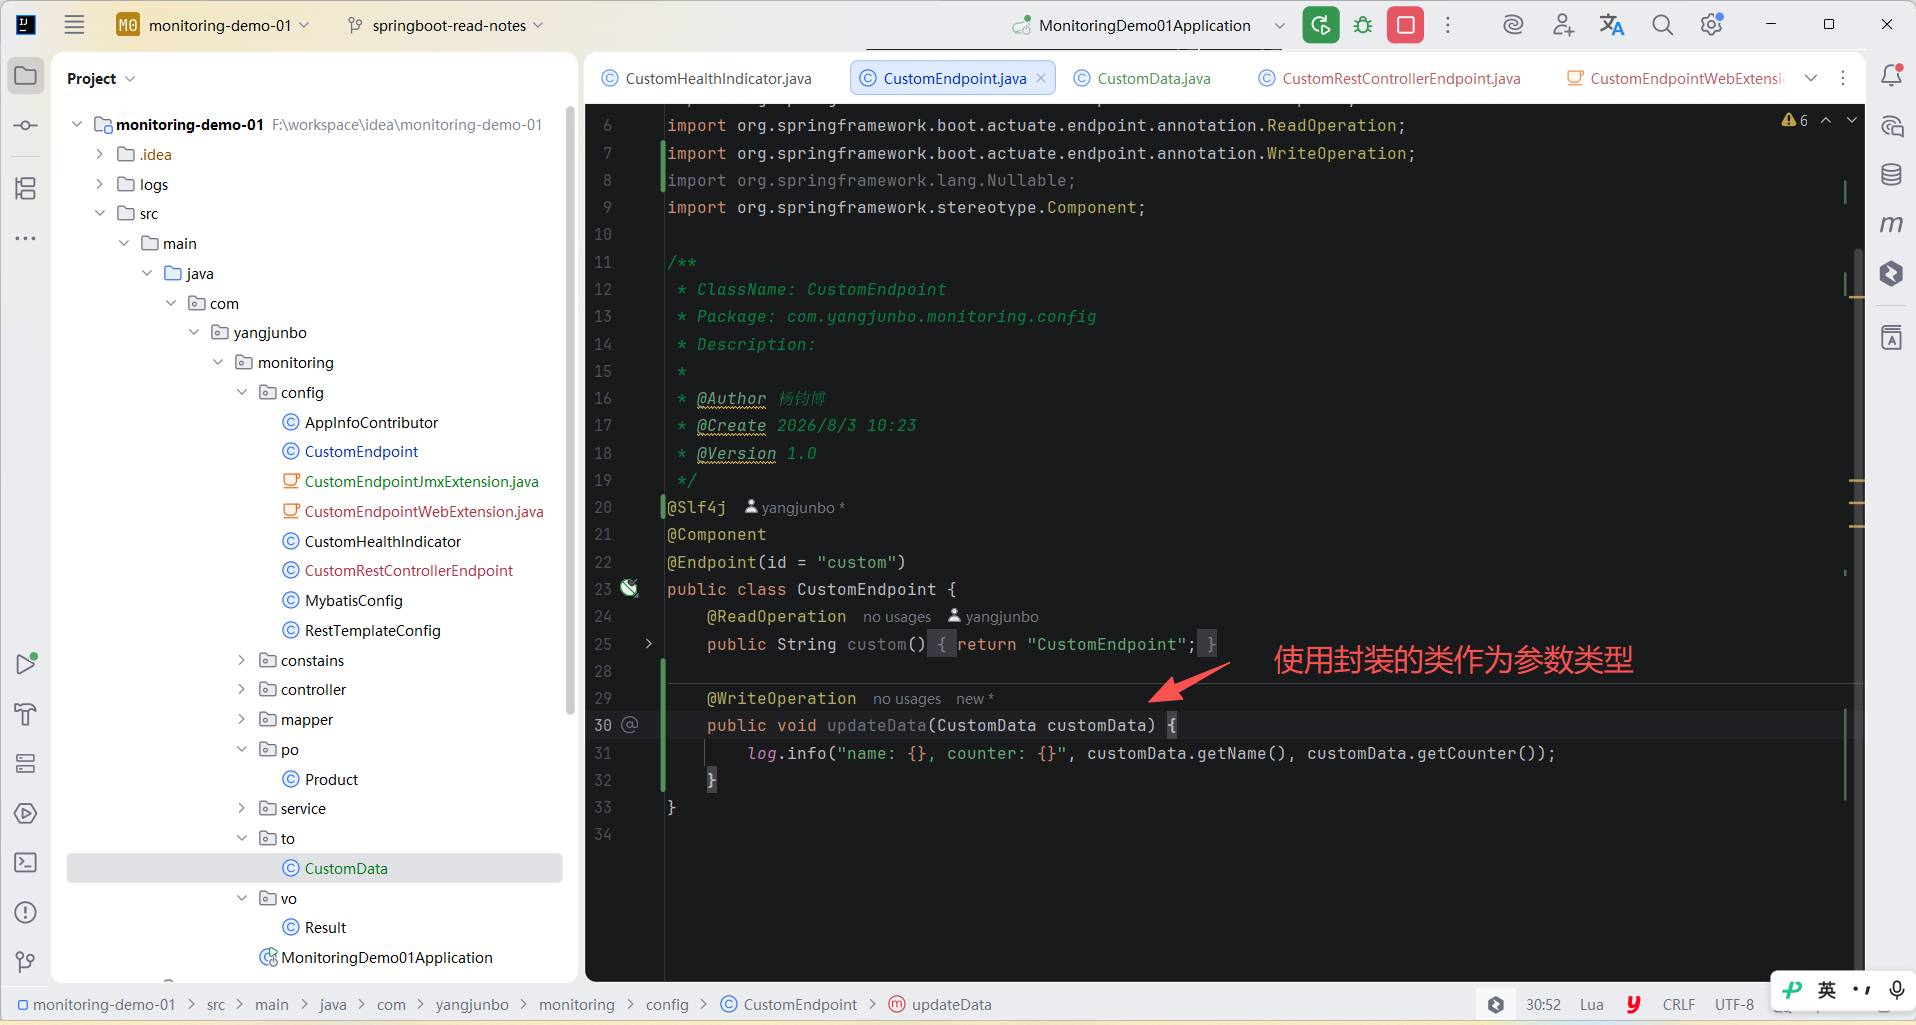The height and width of the screenshot is (1025, 1916).
Task: Open IDE settings gear
Action: pyautogui.click(x=1712, y=25)
